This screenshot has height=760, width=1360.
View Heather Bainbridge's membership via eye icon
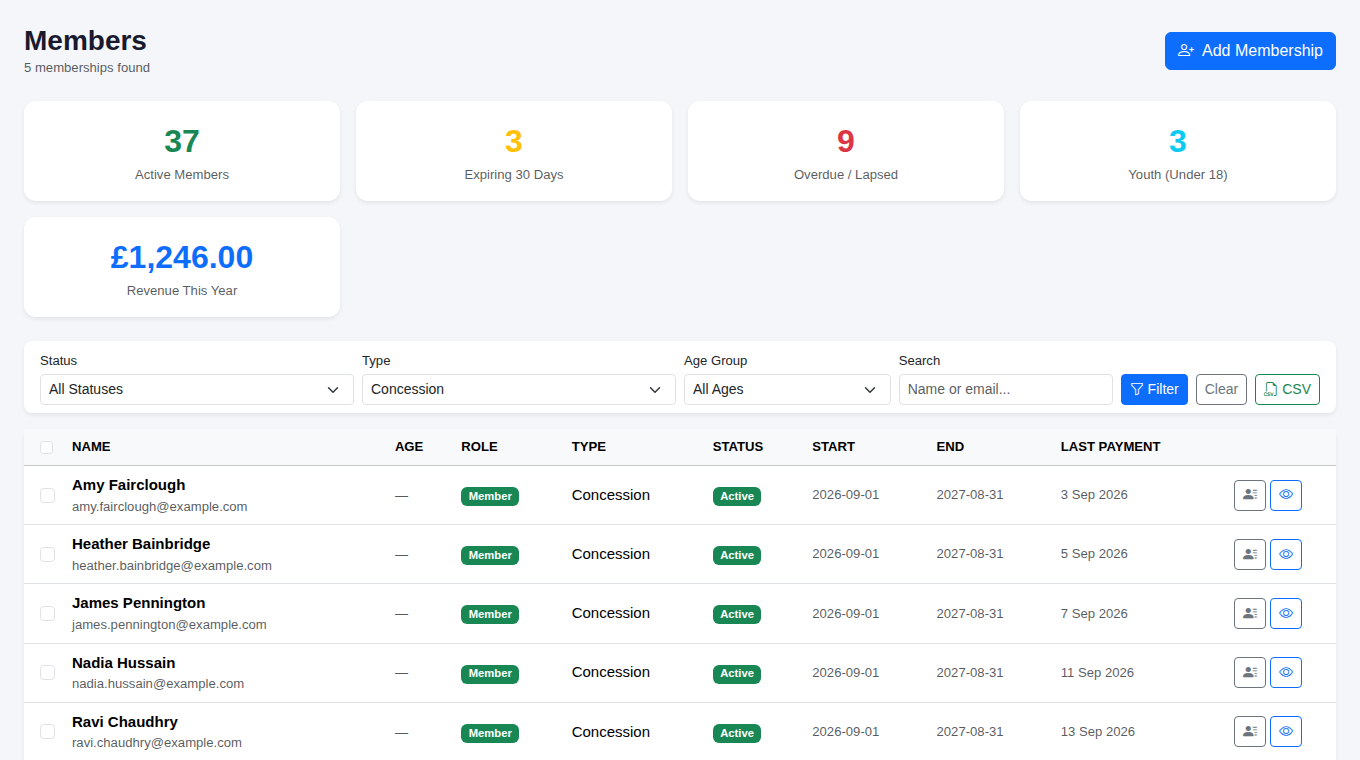(1286, 554)
